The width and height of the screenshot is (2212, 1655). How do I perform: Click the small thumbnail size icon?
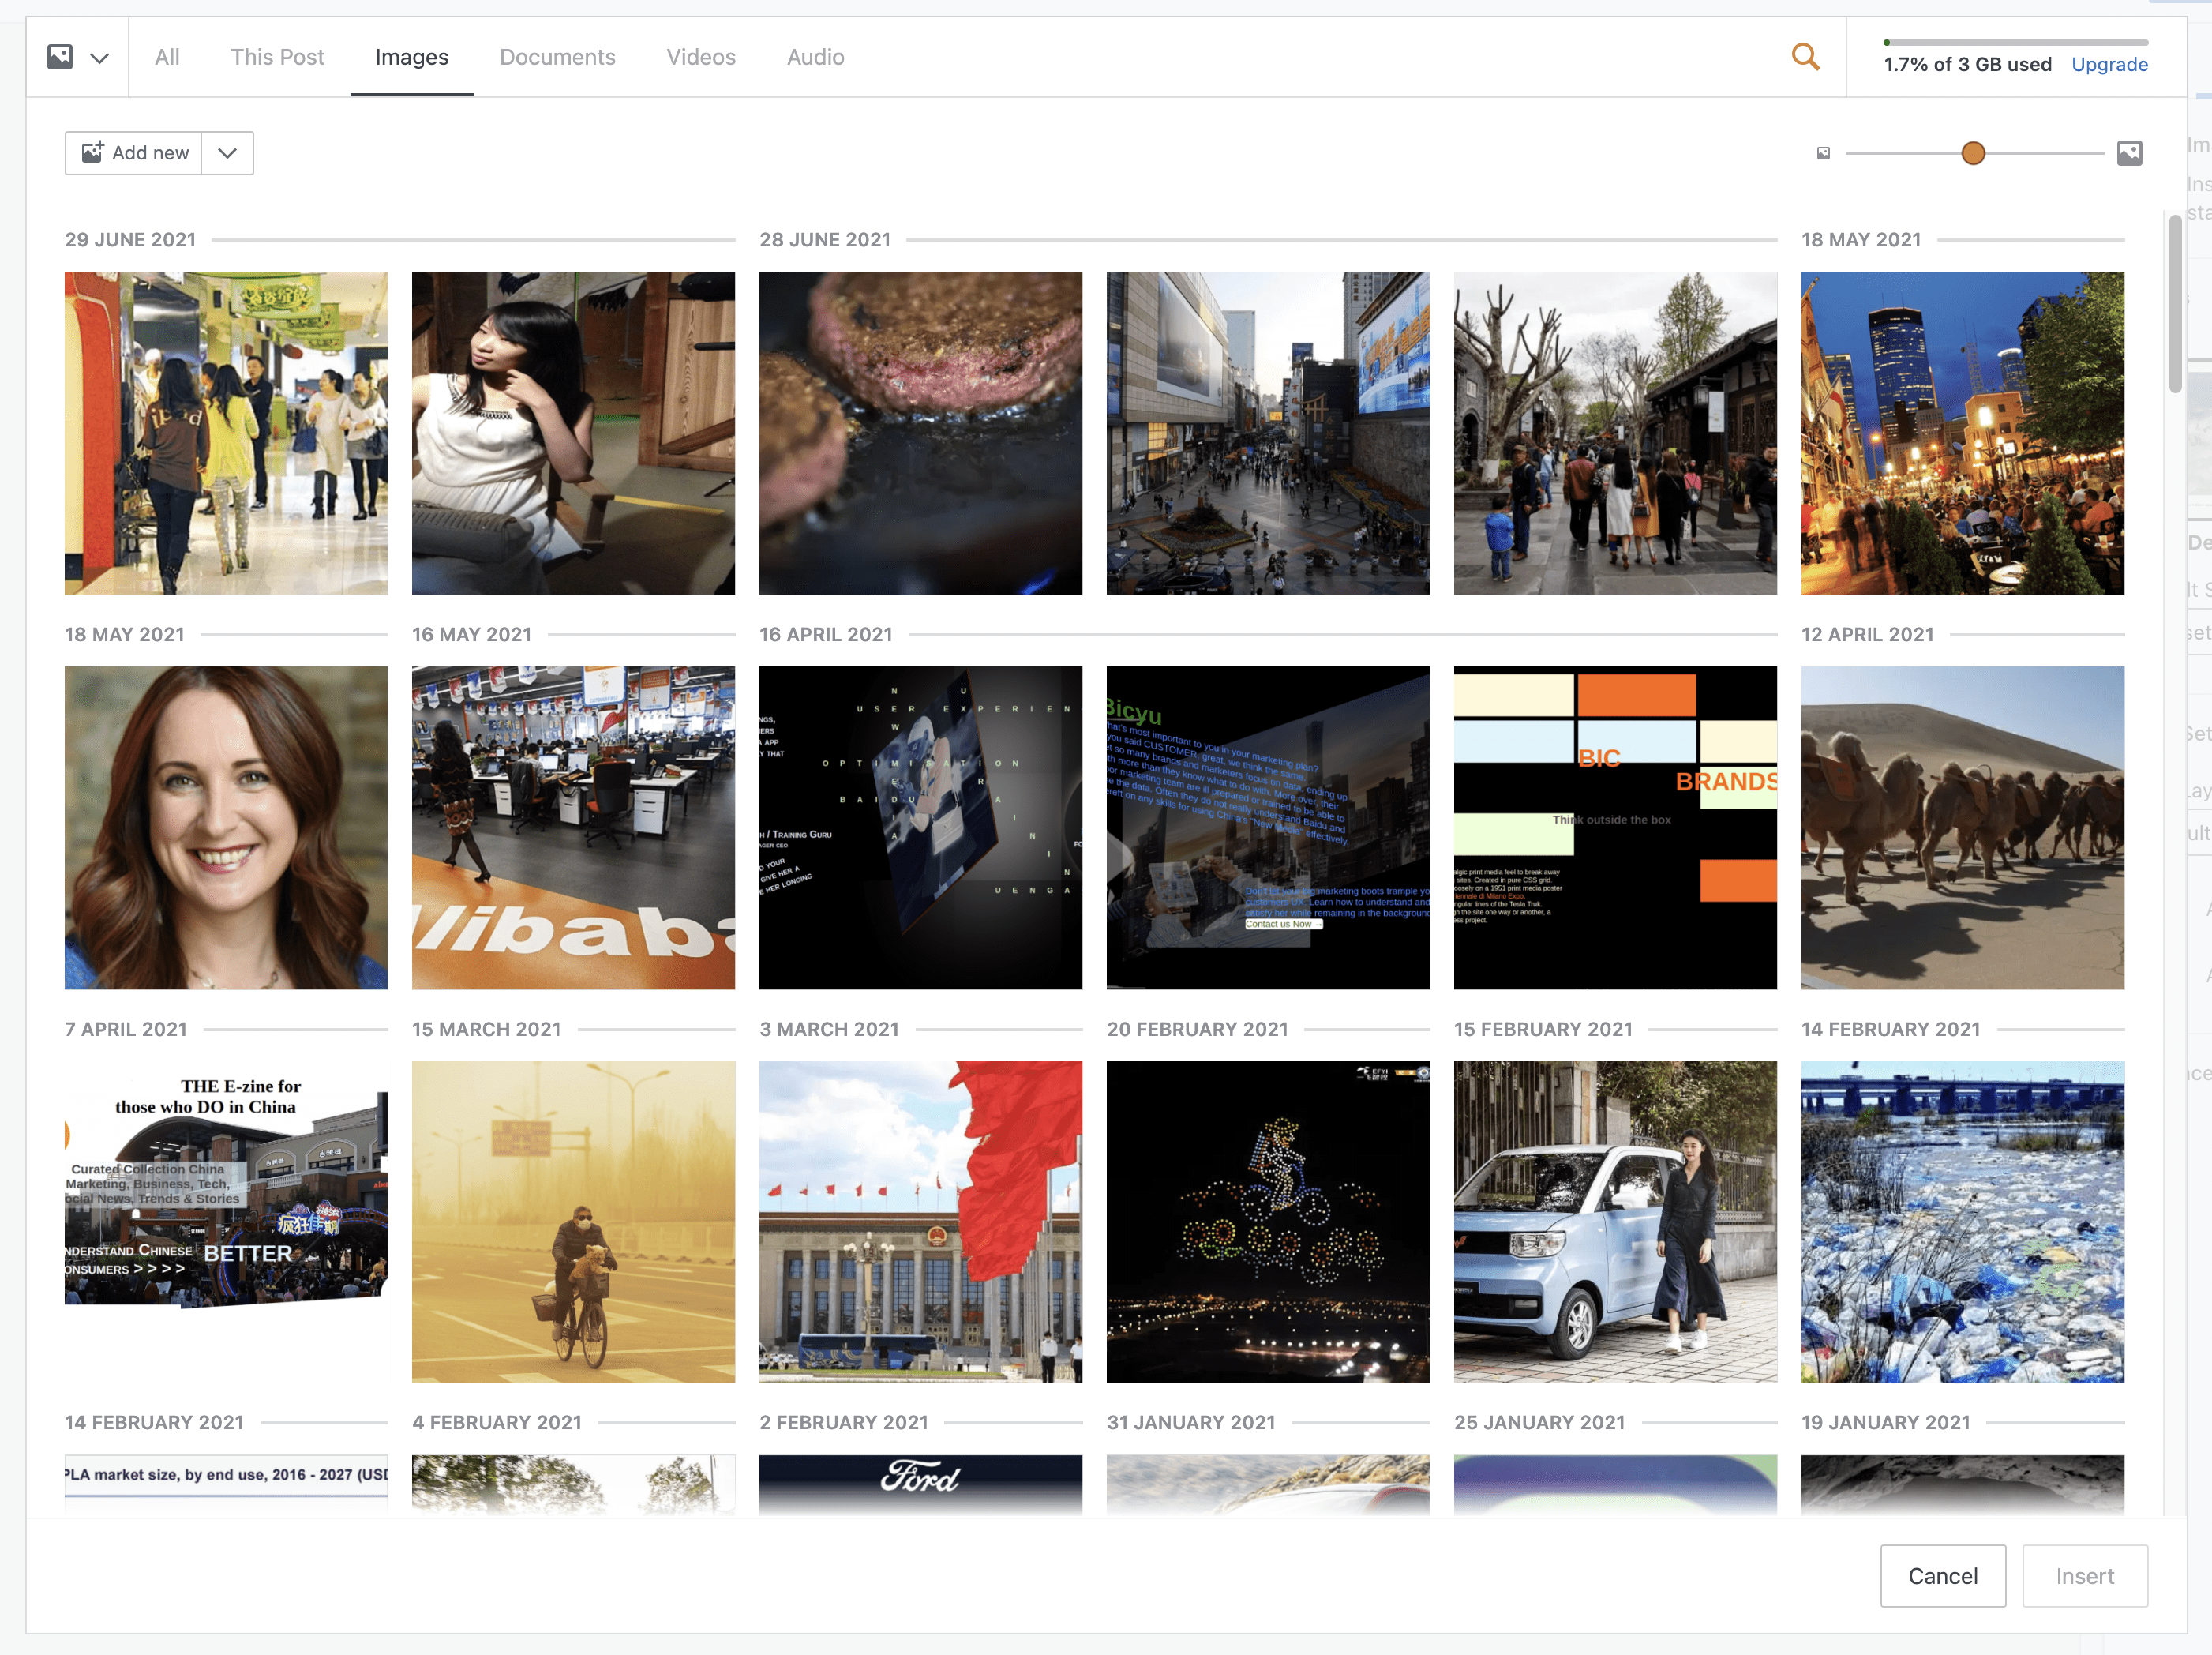pos(1823,153)
